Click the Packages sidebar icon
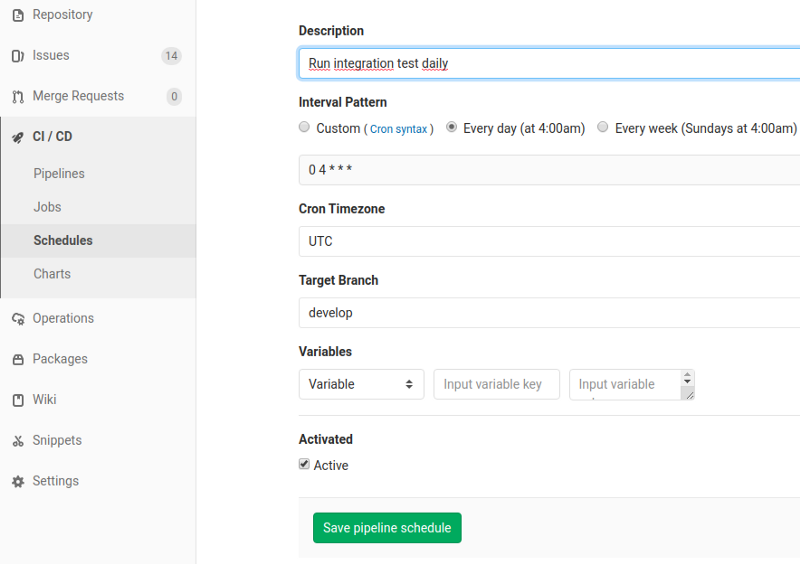800x564 pixels. [x=17, y=359]
